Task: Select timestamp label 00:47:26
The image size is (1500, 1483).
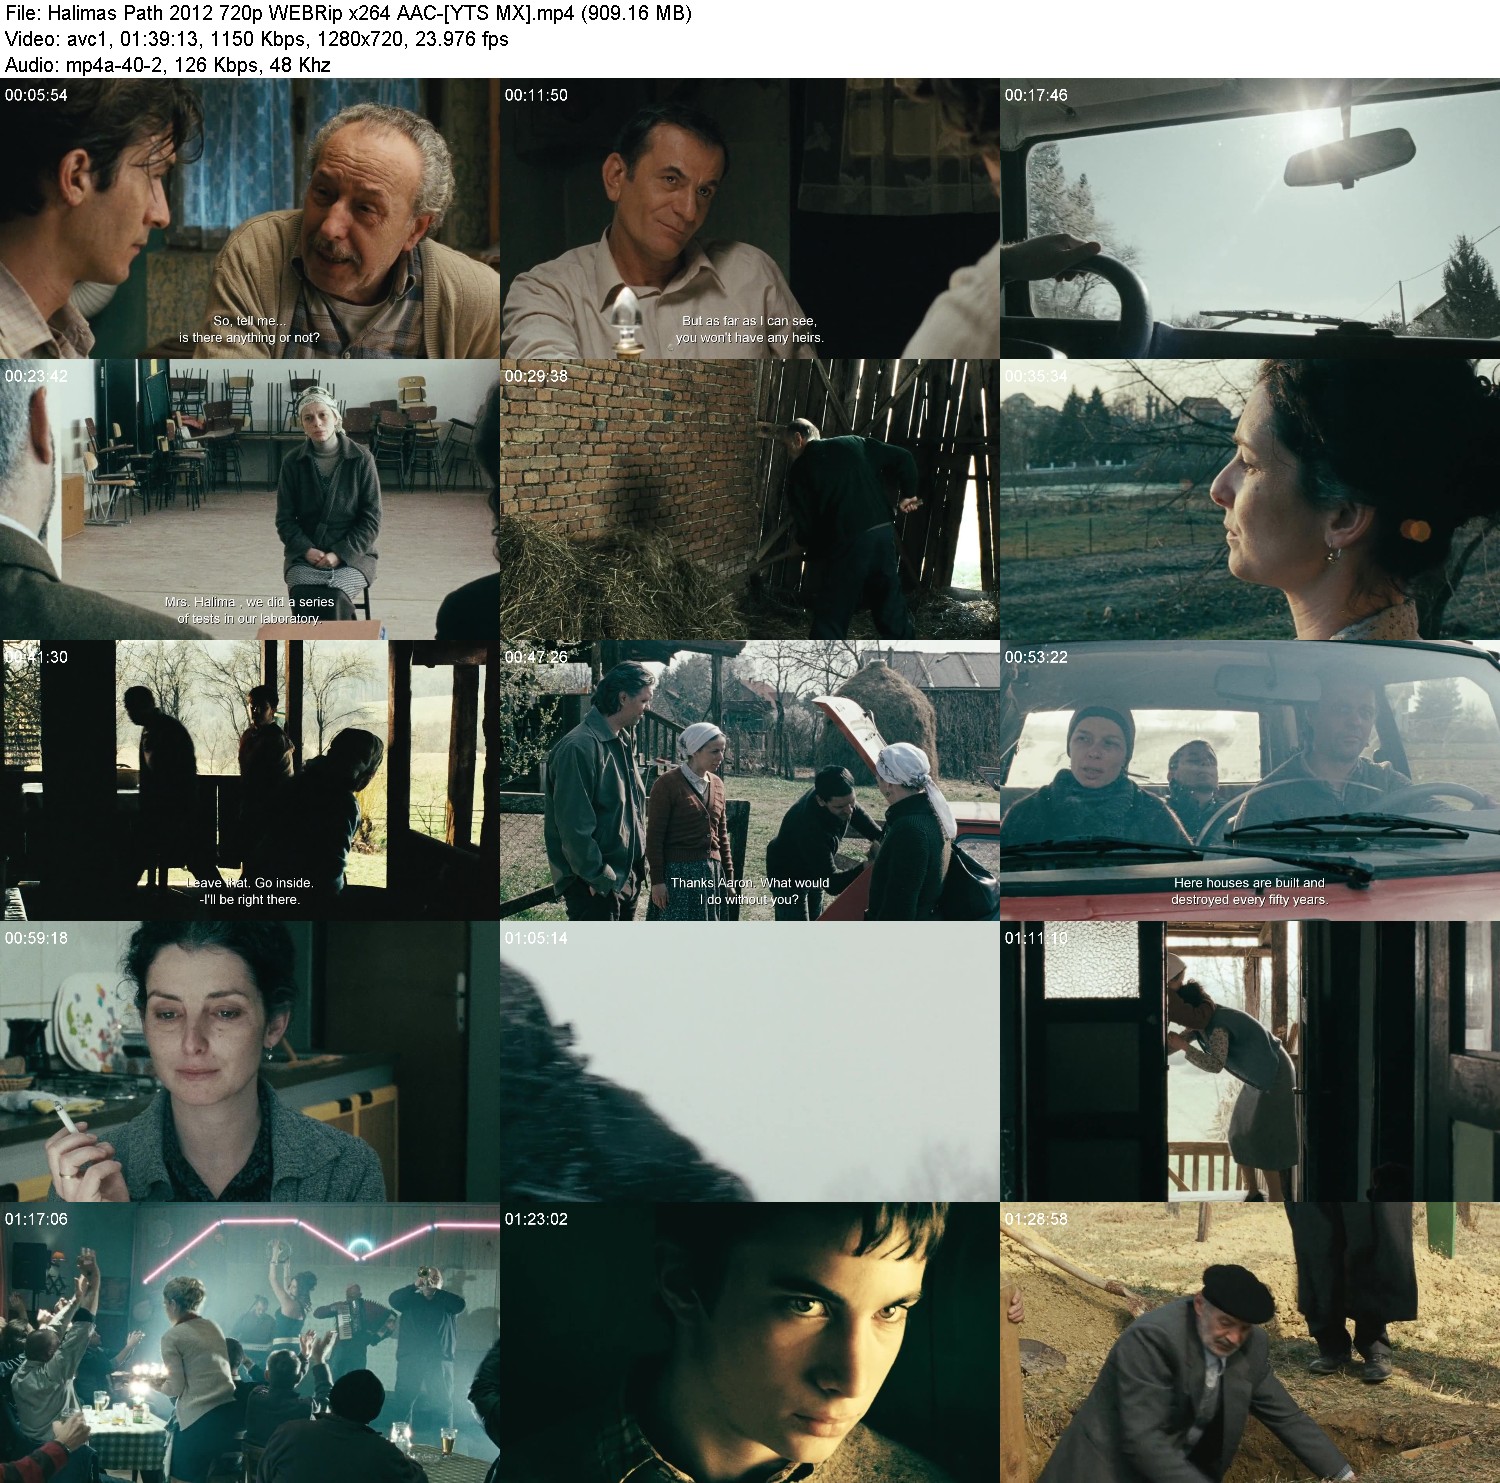Action: click(536, 657)
